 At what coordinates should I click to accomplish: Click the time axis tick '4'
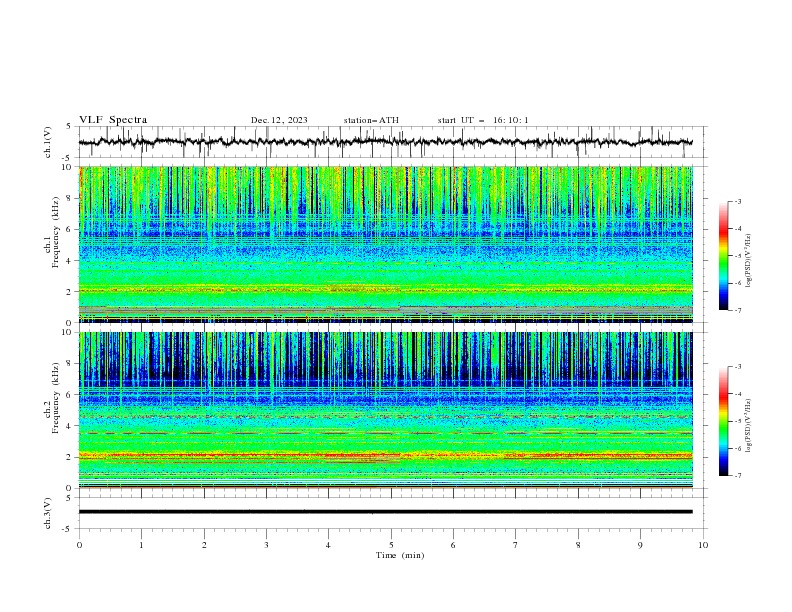[x=328, y=545]
